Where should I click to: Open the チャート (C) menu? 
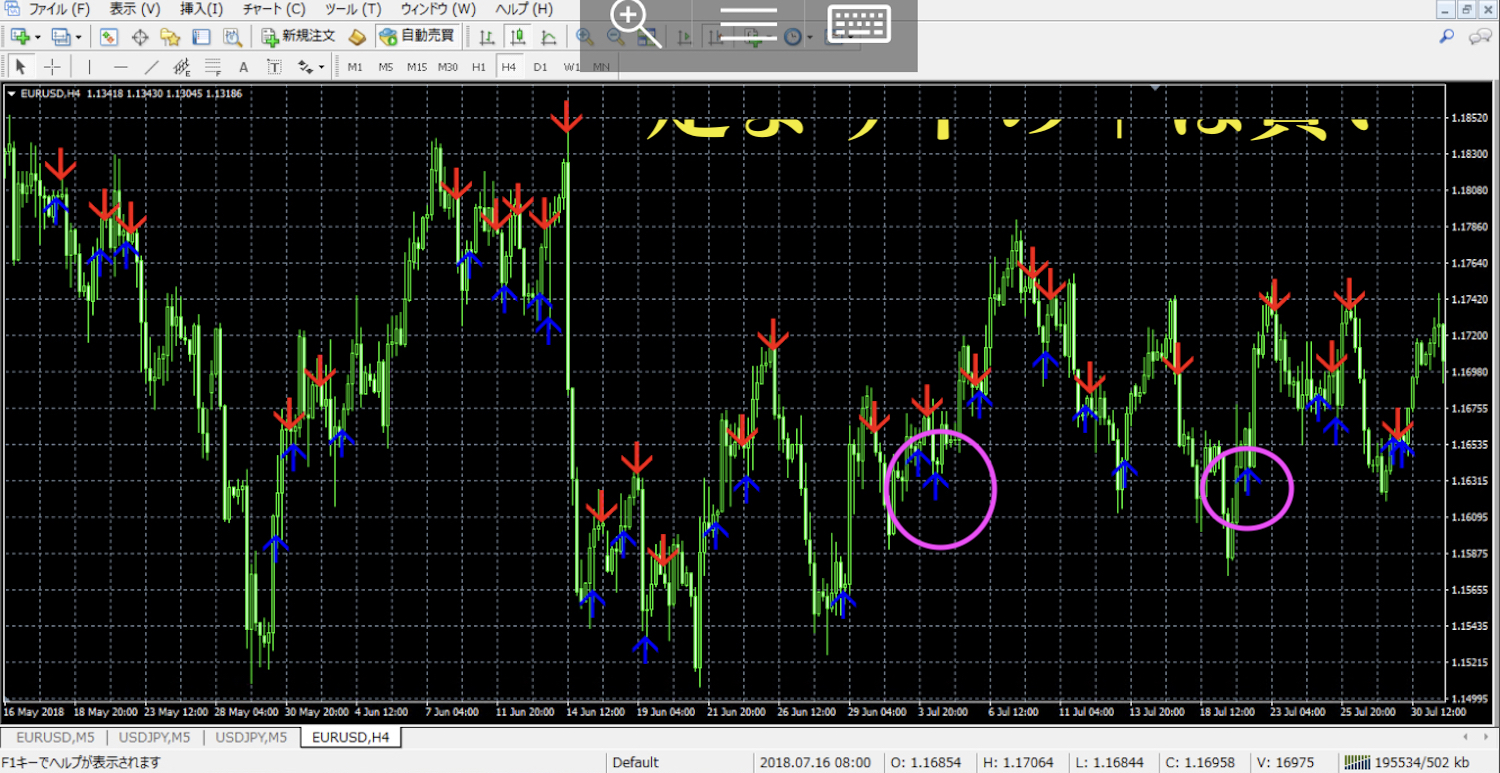click(x=274, y=9)
